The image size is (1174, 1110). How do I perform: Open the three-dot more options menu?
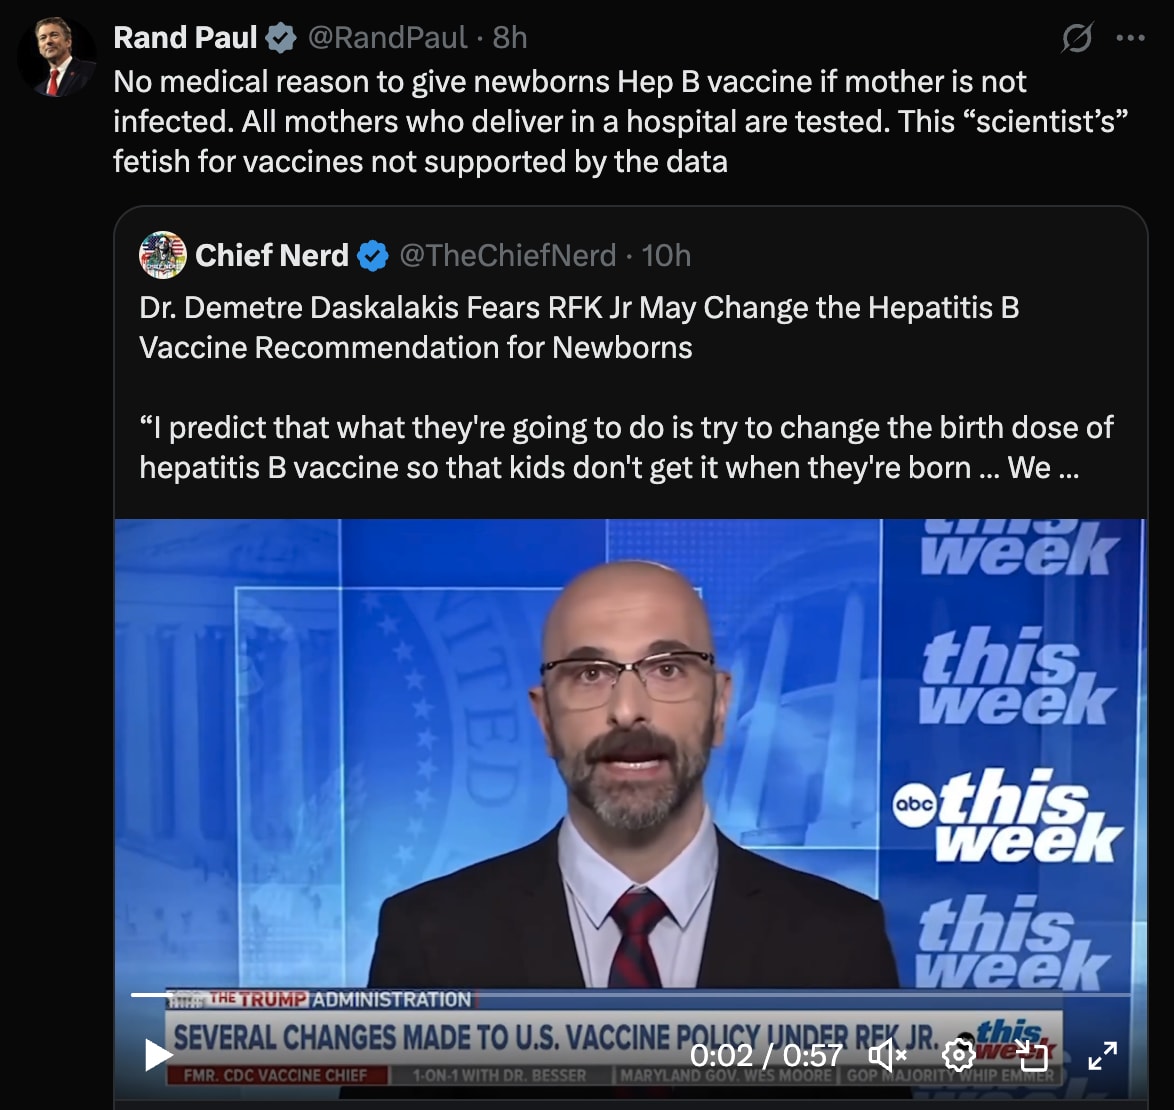tap(1130, 37)
